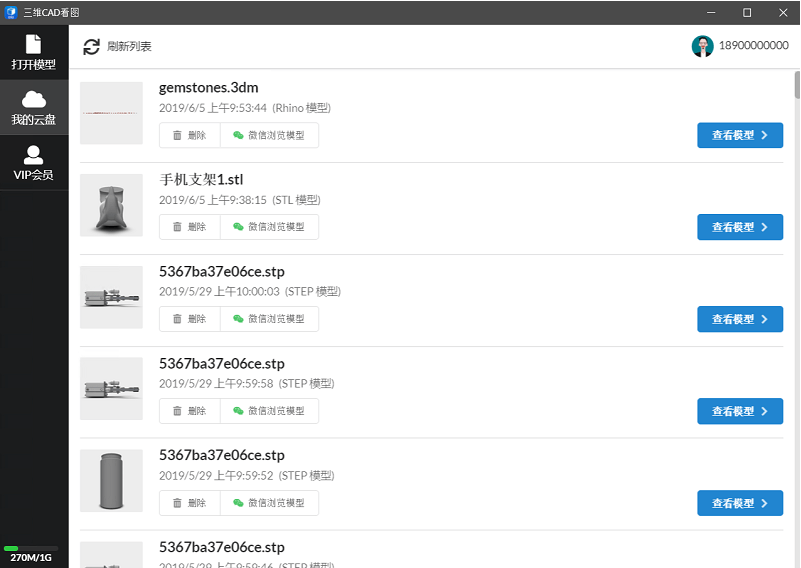Open WeChat browse for gemstones.3dm
Screen dimensions: 801x568
(x=269, y=135)
